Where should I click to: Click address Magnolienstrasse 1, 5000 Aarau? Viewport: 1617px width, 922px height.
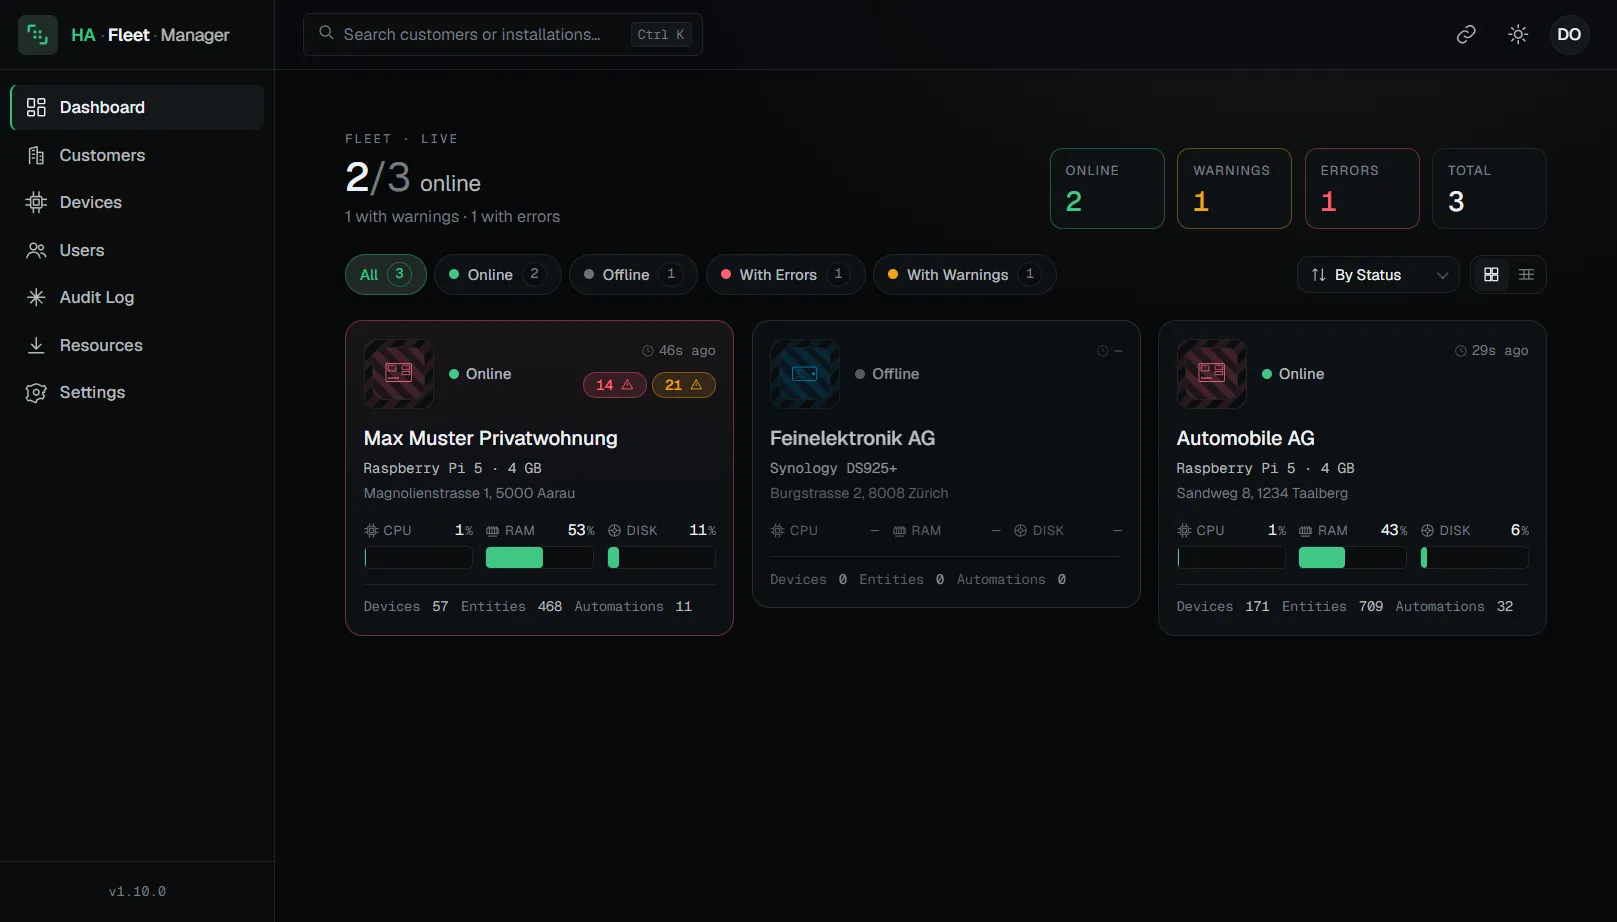tap(469, 493)
